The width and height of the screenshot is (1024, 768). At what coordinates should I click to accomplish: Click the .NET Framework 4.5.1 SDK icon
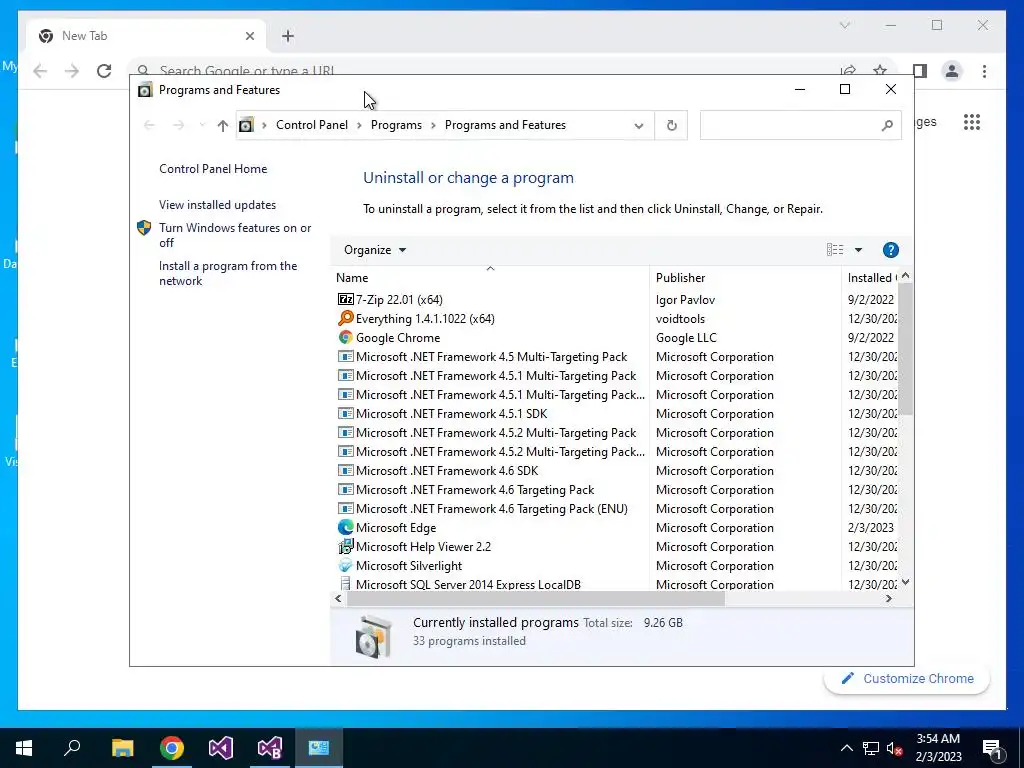coord(345,413)
